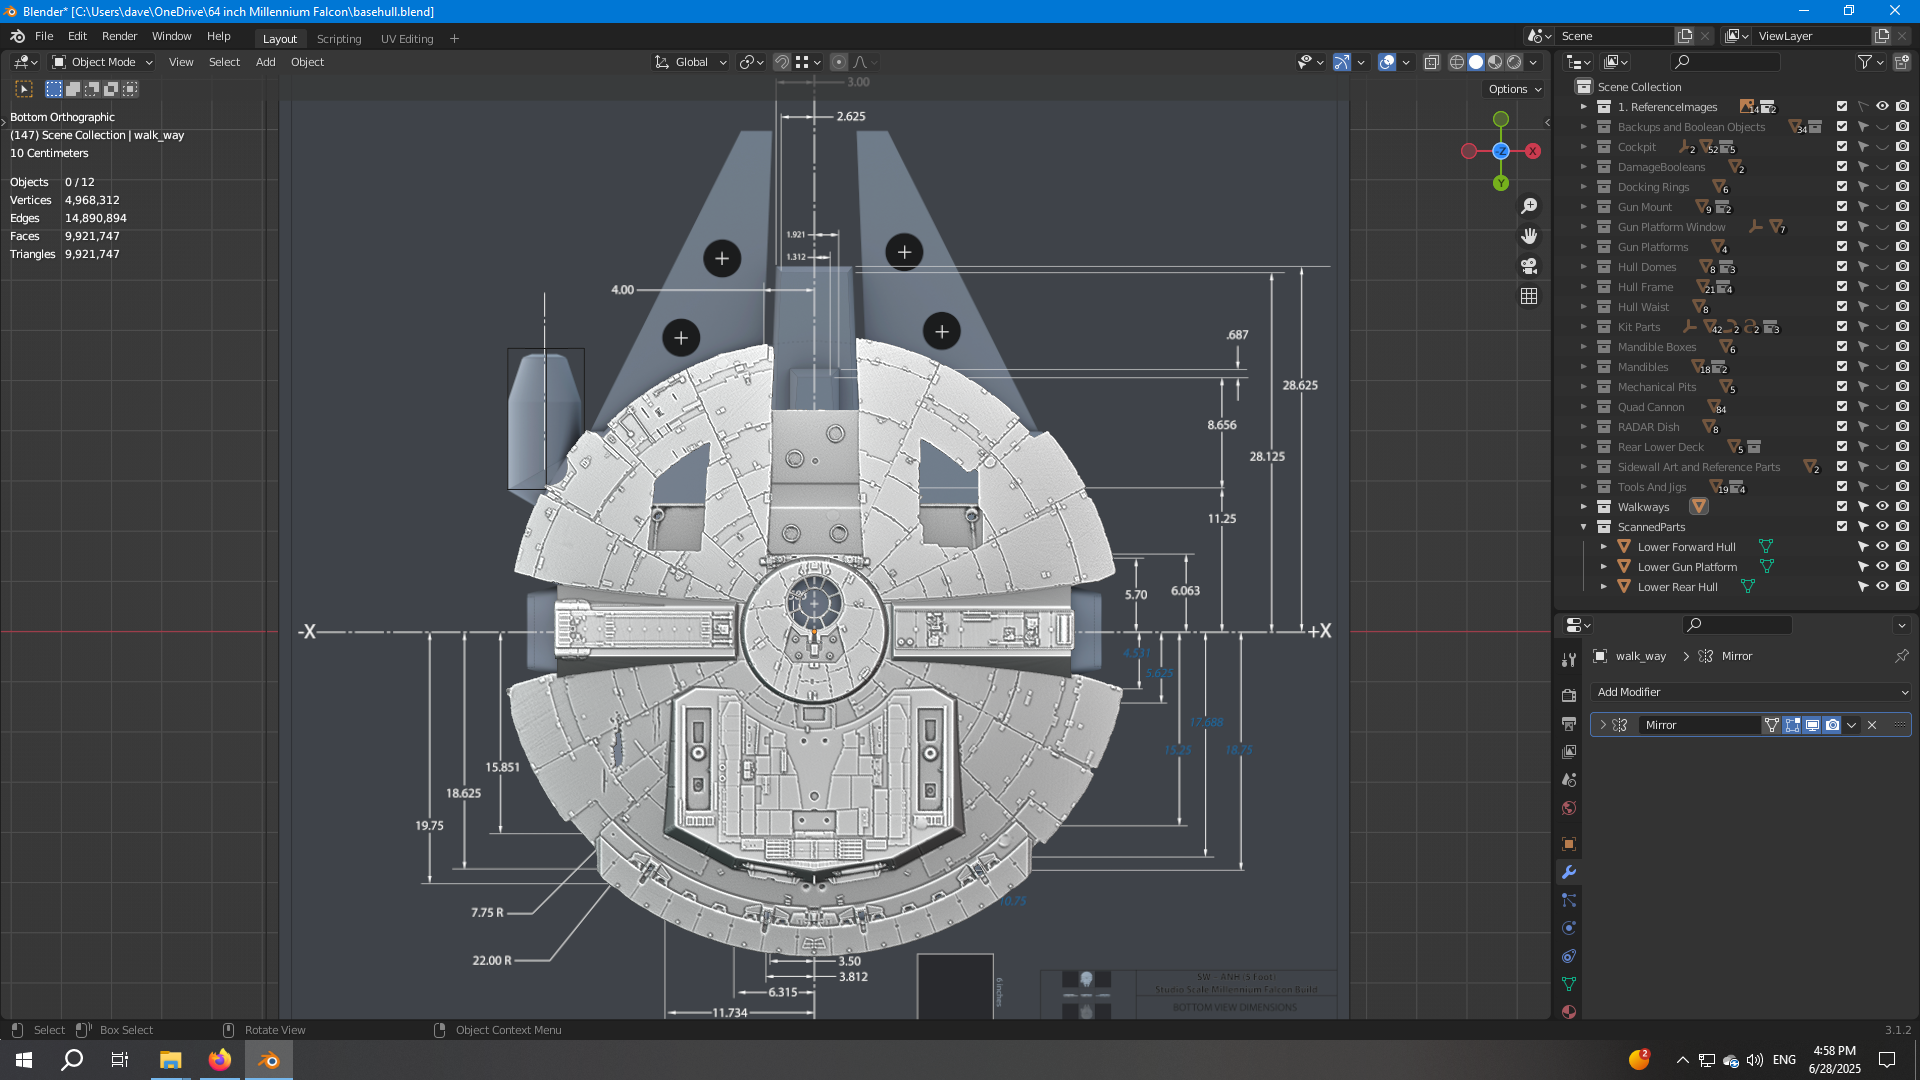The width and height of the screenshot is (1920, 1080).
Task: Click the new collection icon in the Outliner
Action: (1901, 62)
